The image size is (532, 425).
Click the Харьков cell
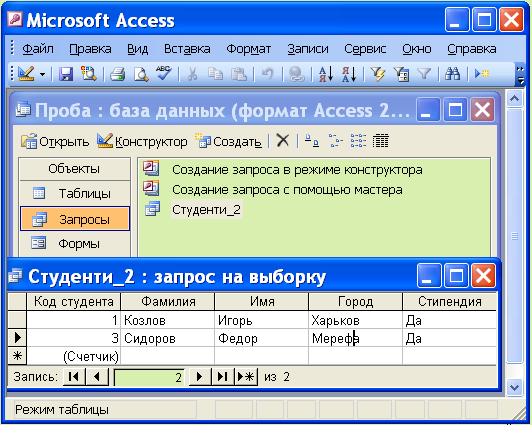click(356, 320)
